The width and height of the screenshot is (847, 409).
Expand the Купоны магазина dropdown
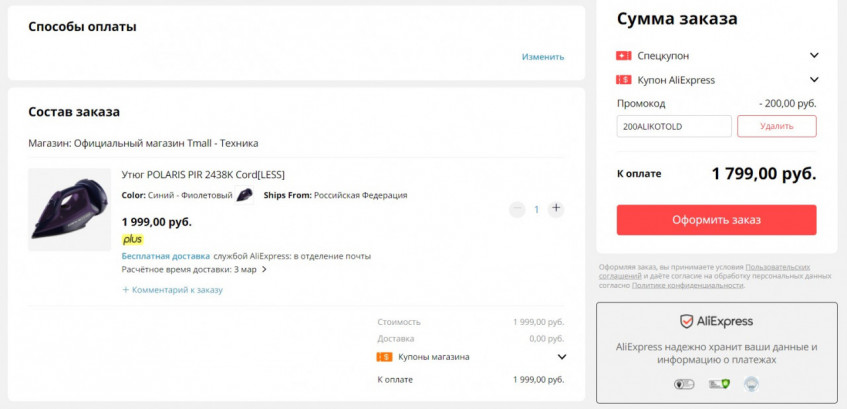561,357
